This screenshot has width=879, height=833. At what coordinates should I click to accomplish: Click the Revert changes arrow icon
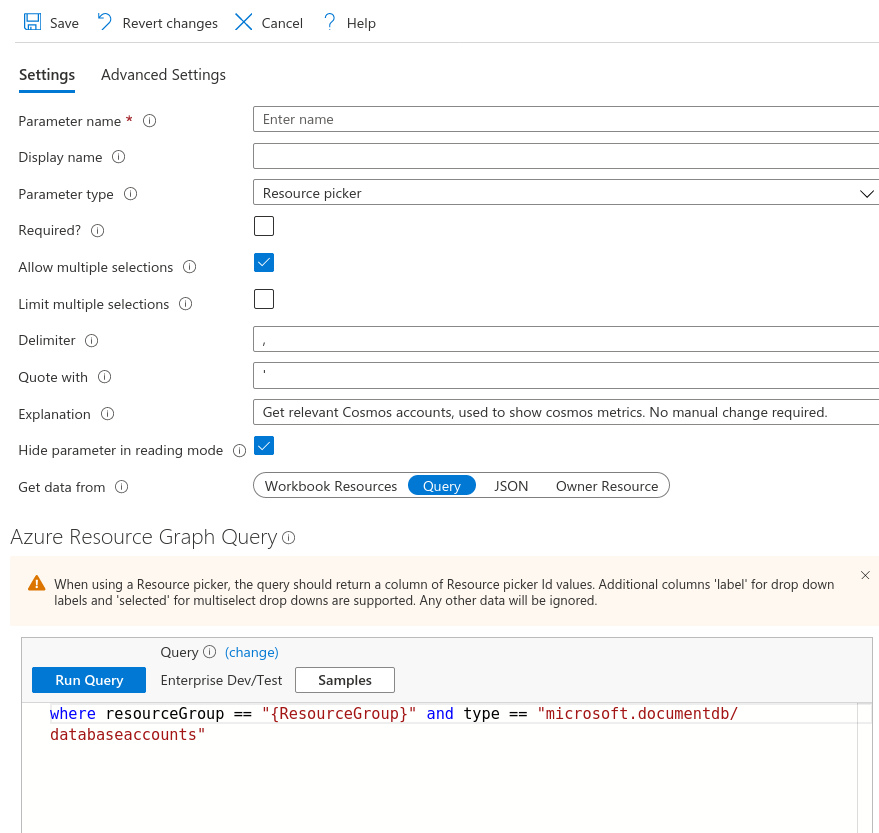click(105, 22)
